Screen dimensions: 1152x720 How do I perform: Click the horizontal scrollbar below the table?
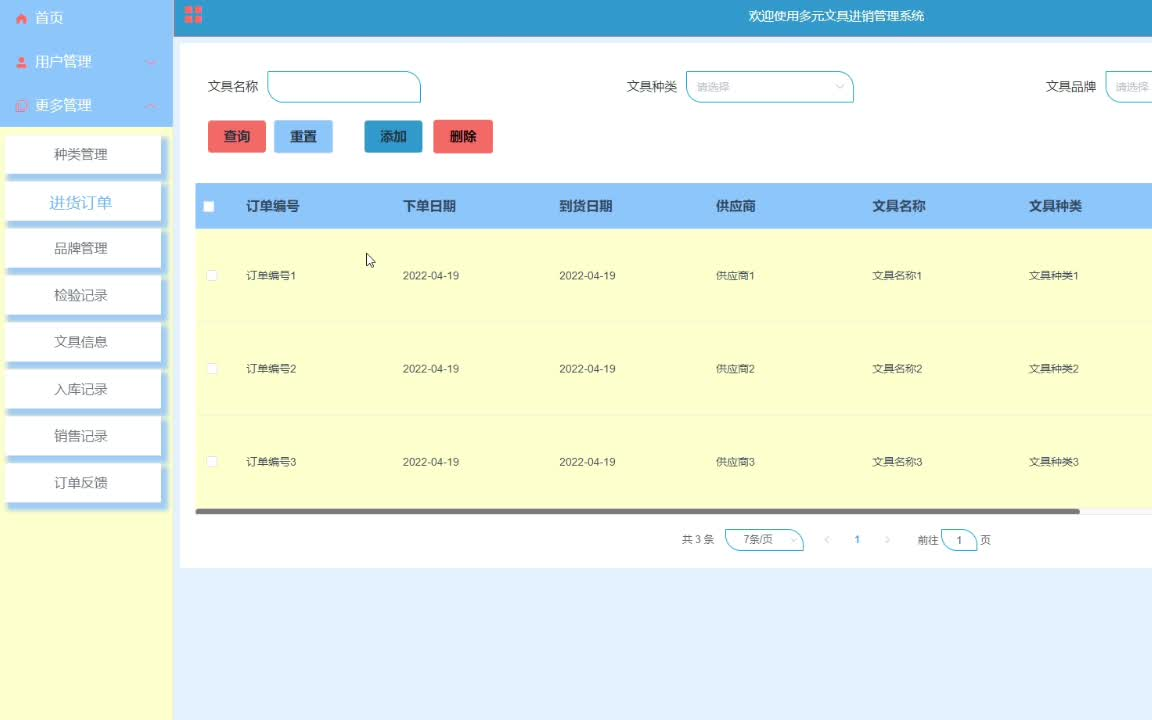(x=640, y=510)
